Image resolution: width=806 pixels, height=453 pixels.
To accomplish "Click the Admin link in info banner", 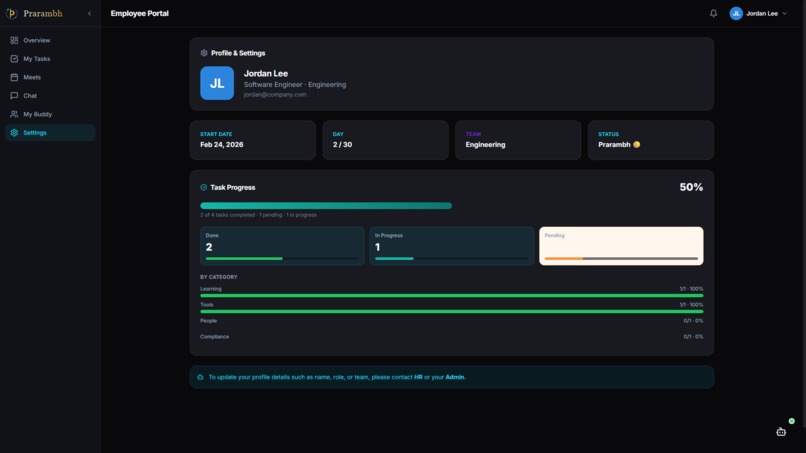I will 454,377.
